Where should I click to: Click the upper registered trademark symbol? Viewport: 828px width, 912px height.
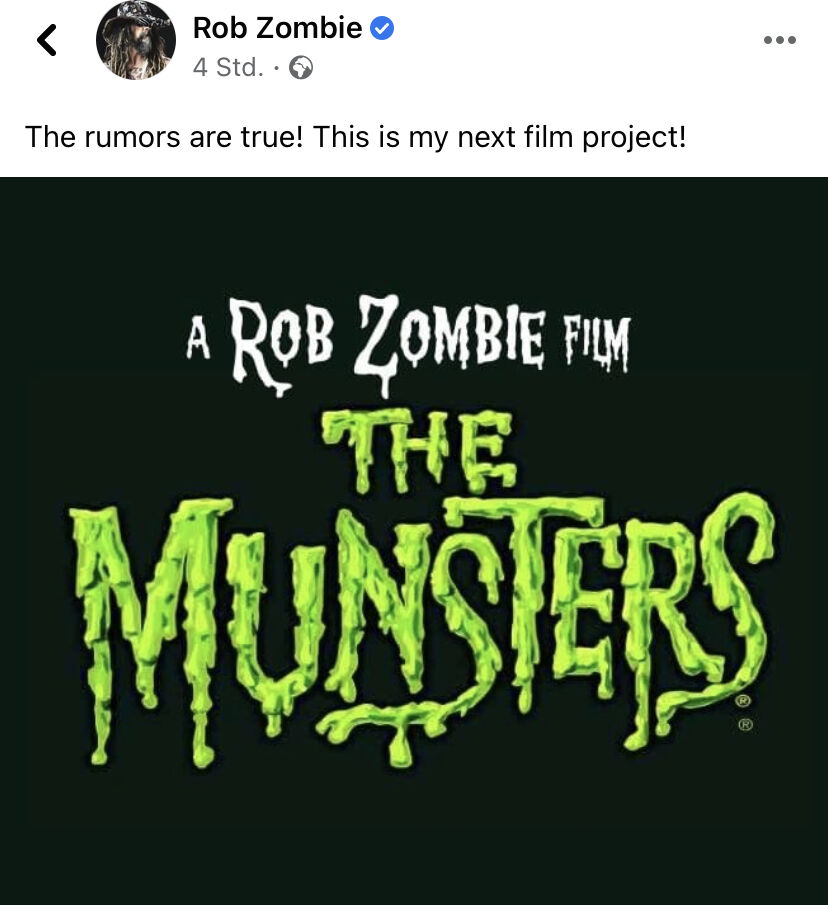(743, 701)
